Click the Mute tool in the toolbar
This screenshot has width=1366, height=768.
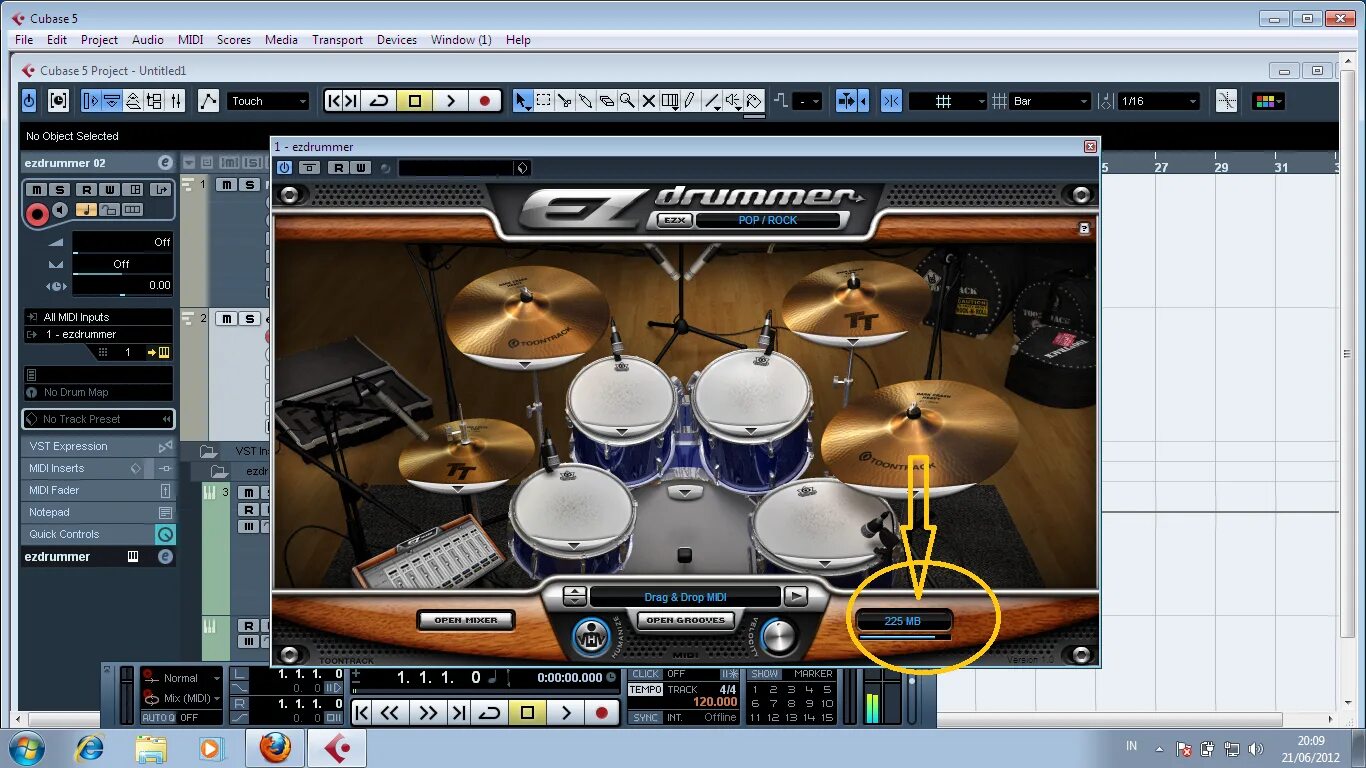click(649, 100)
